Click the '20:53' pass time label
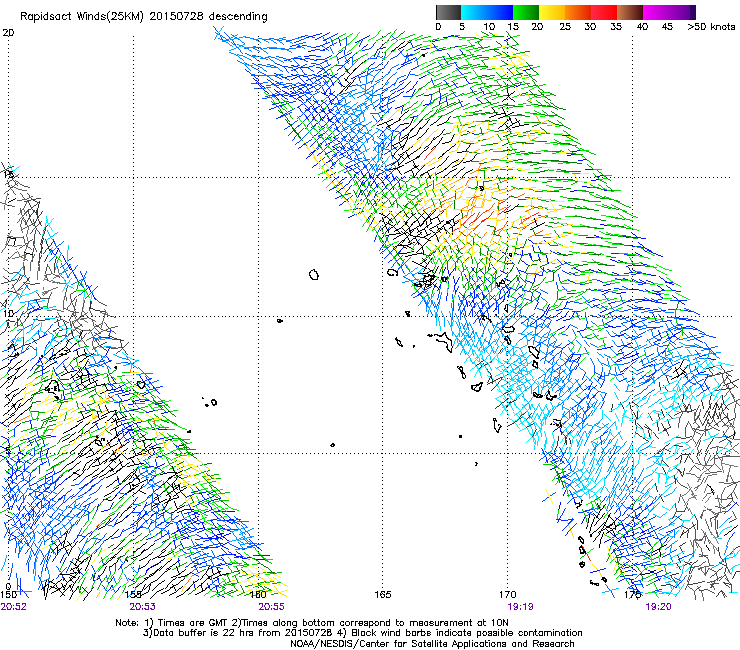Viewport: 740px width, 650px height. click(143, 607)
